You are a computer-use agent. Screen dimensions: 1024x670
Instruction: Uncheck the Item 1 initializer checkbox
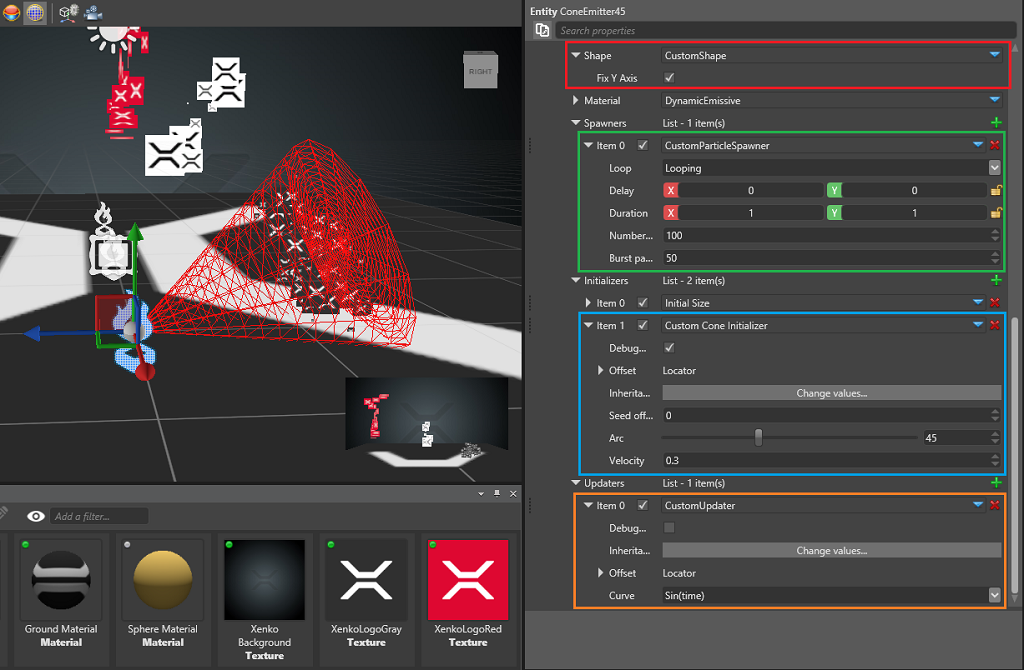point(642,325)
